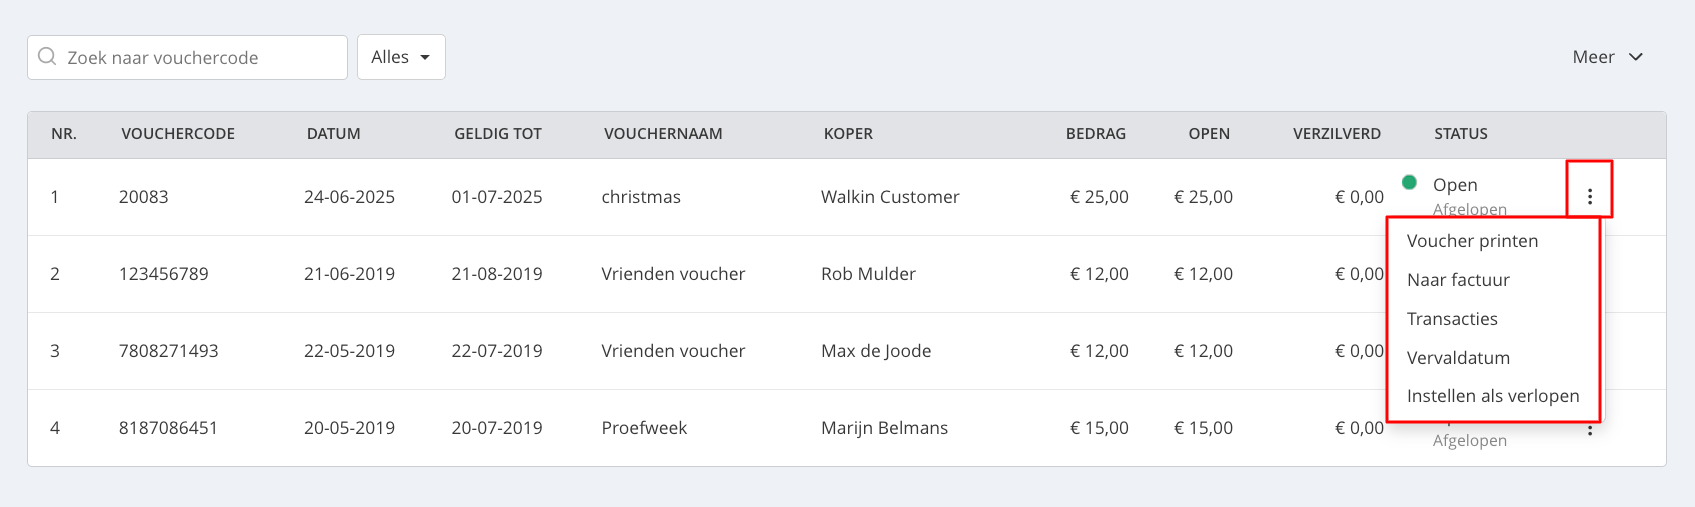This screenshot has height=507, width=1695.
Task: Click the green Open status dot
Action: tap(1409, 182)
